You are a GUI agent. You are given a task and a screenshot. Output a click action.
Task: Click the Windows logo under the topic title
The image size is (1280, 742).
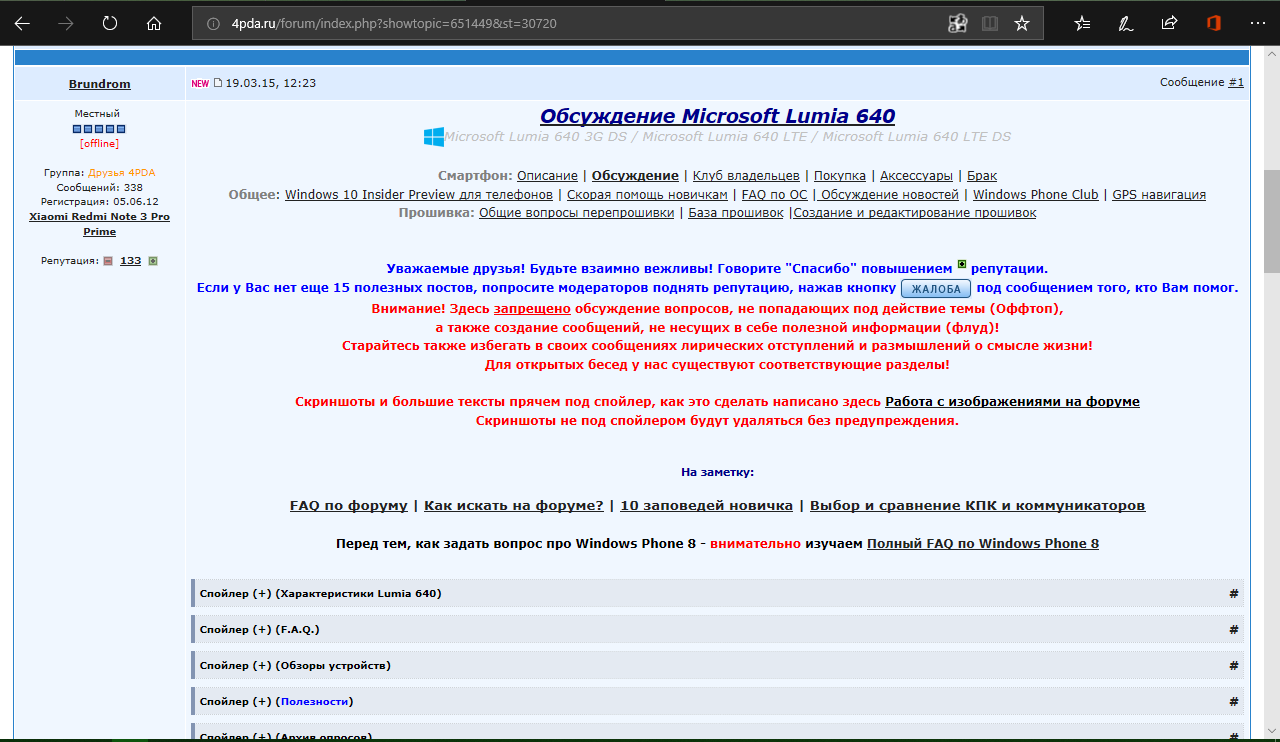pos(433,137)
